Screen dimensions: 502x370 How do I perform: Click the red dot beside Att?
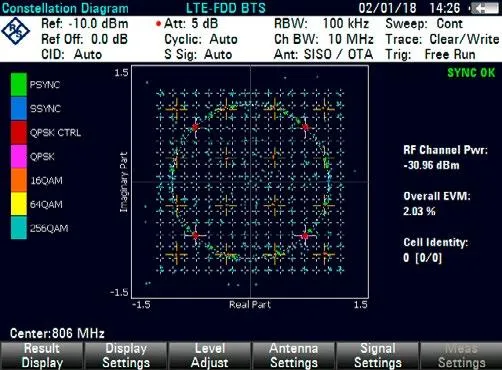(x=159, y=24)
